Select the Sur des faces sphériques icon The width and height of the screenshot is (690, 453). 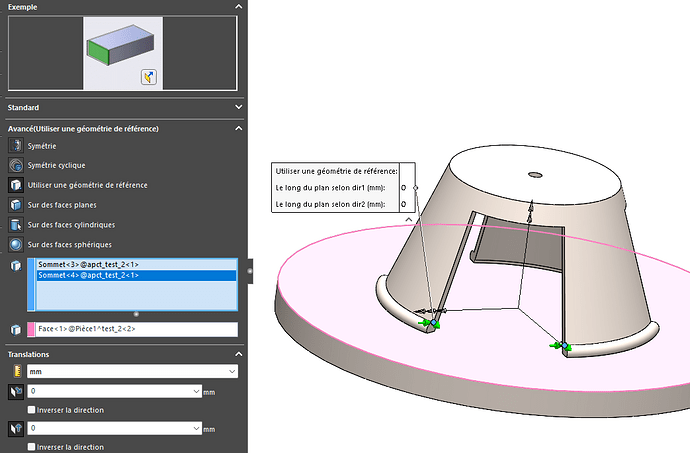point(16,244)
